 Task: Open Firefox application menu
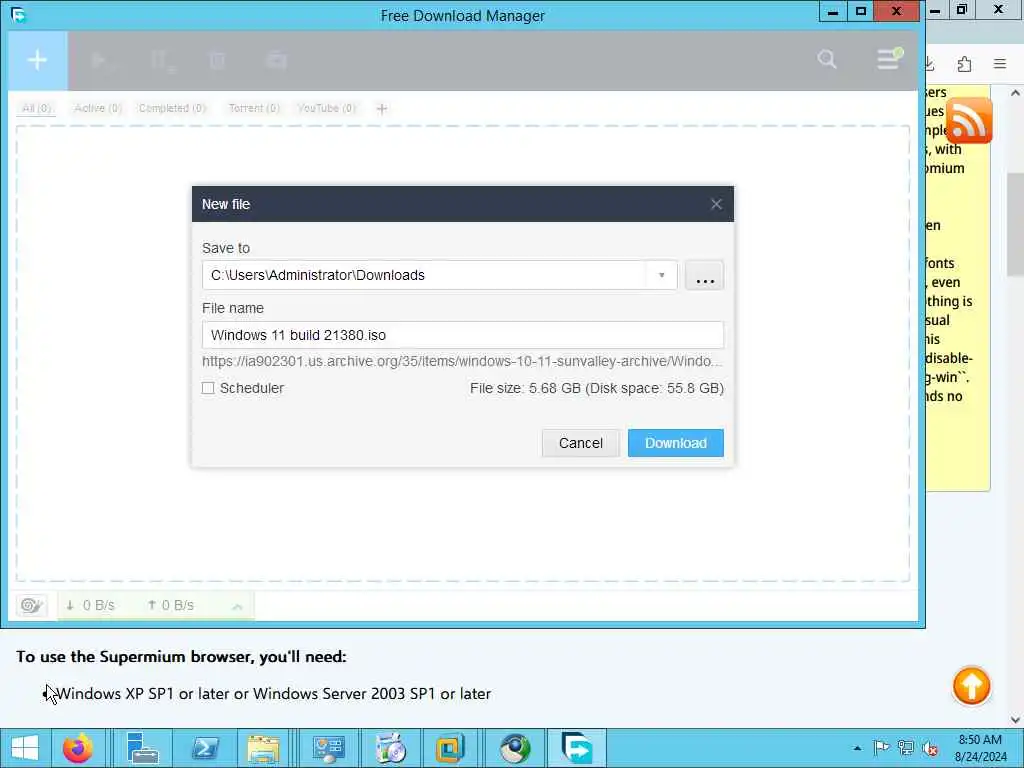(x=1000, y=63)
